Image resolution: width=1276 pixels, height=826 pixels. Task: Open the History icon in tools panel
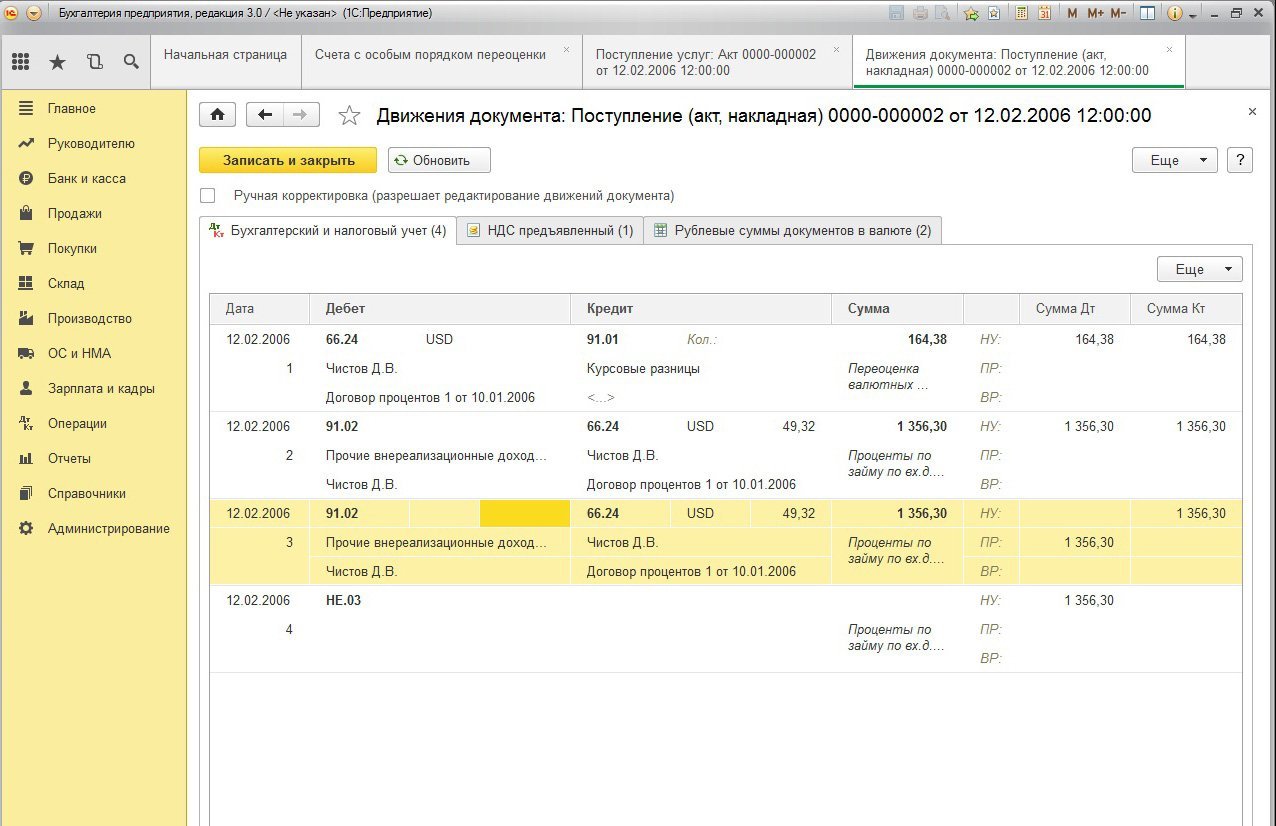pos(95,62)
